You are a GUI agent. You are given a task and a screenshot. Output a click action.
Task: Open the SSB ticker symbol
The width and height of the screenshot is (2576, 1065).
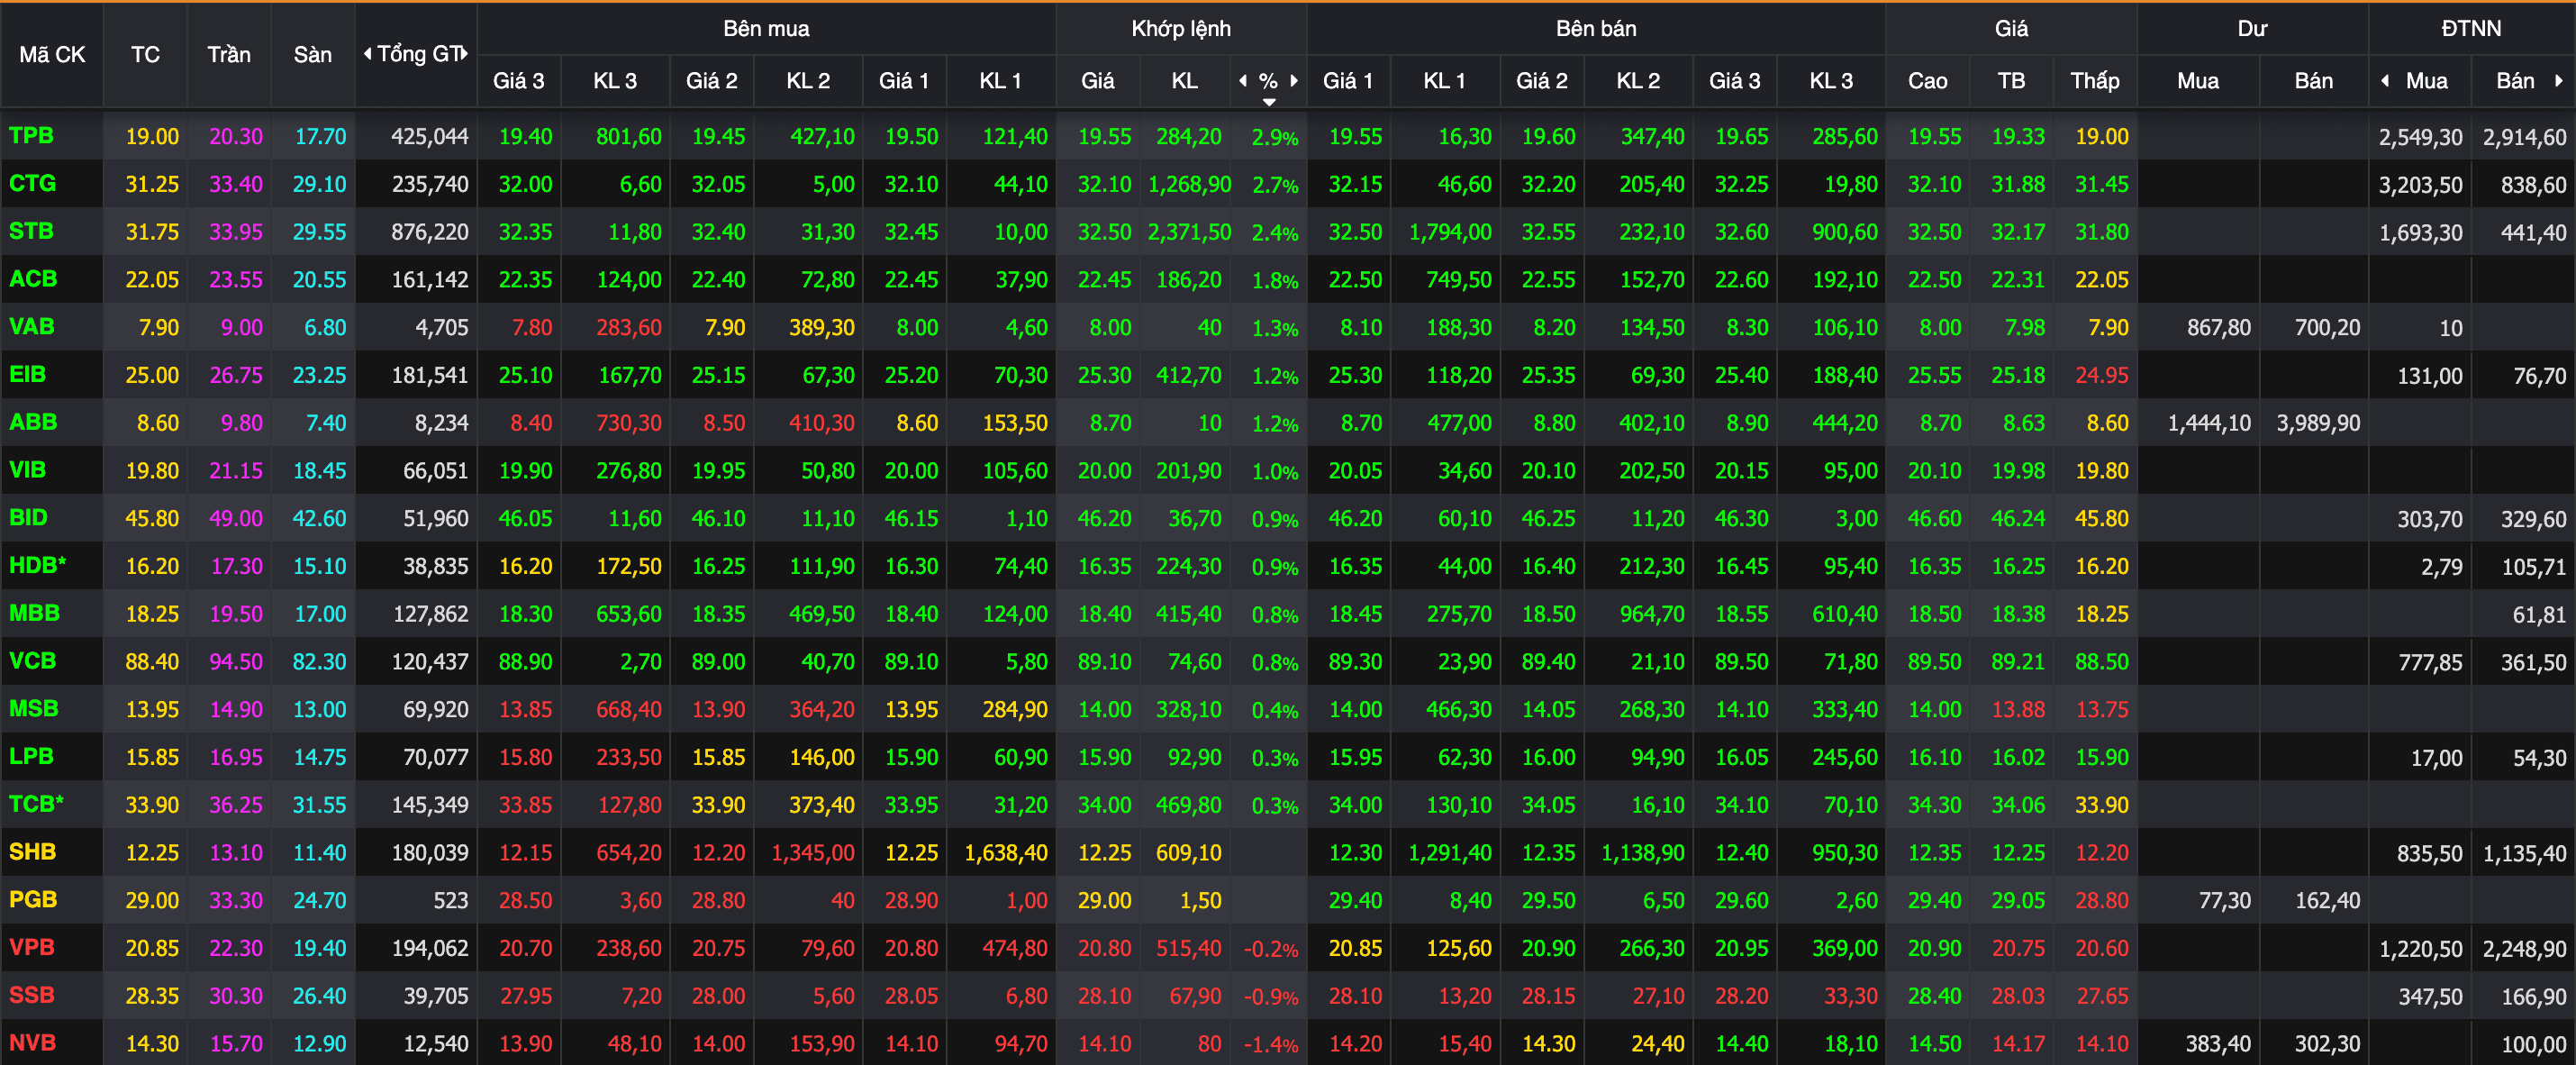[31, 995]
